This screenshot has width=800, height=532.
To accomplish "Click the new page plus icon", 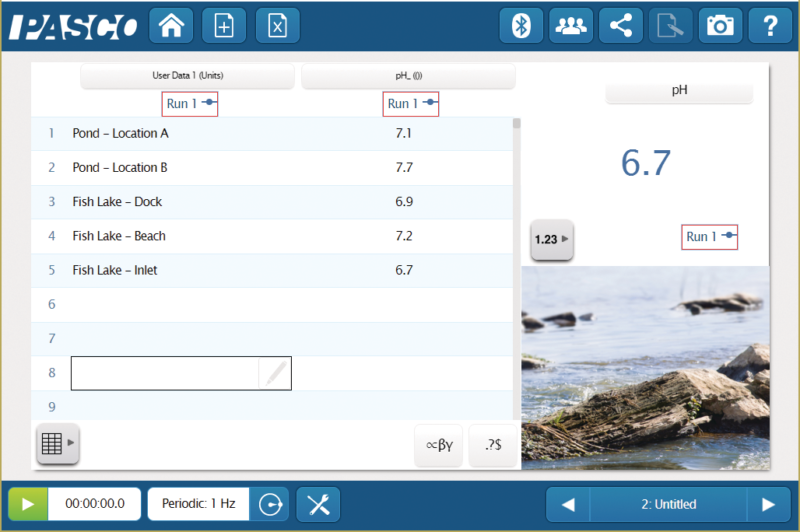I will coord(224,26).
